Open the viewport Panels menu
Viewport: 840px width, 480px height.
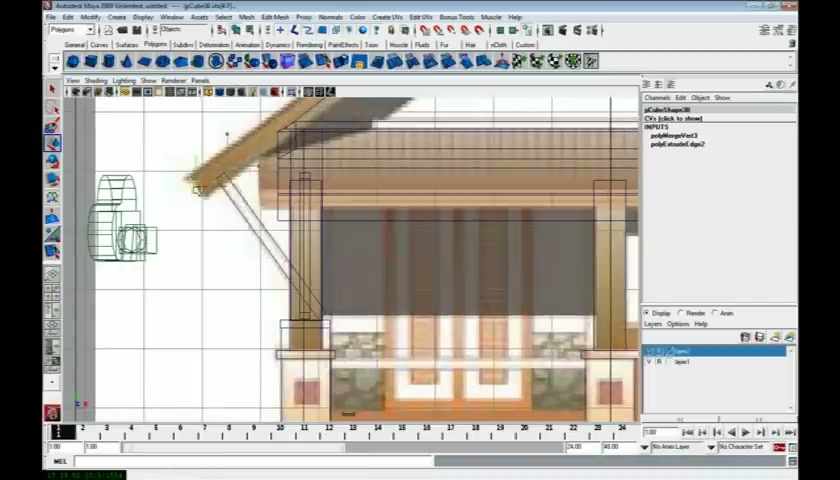coord(200,81)
